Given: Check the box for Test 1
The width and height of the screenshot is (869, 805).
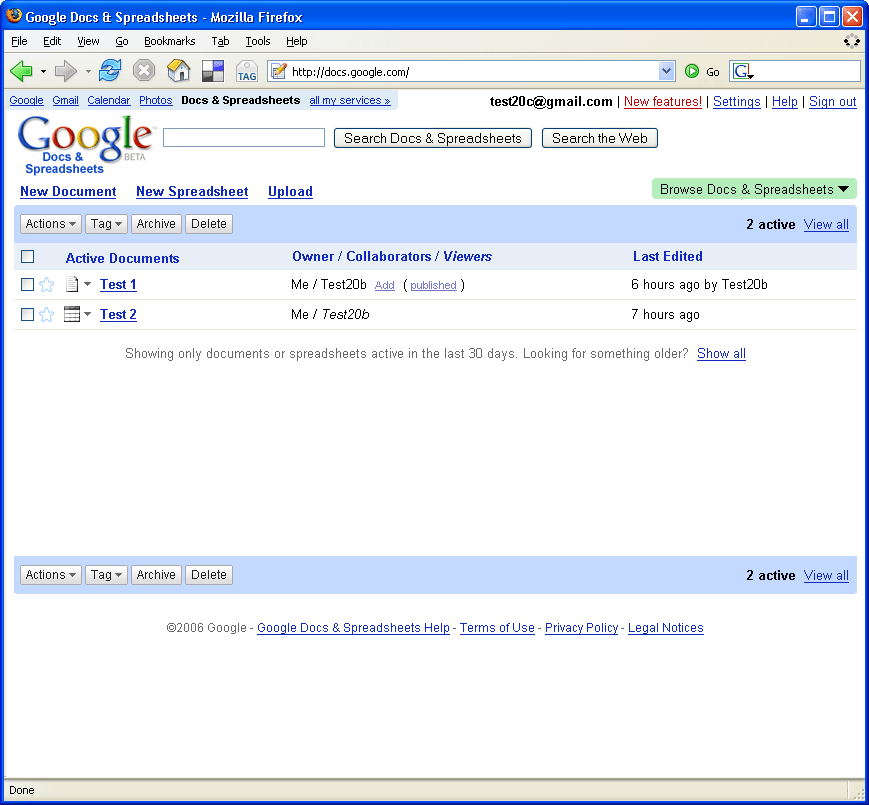Looking at the screenshot, I should pyautogui.click(x=27, y=284).
